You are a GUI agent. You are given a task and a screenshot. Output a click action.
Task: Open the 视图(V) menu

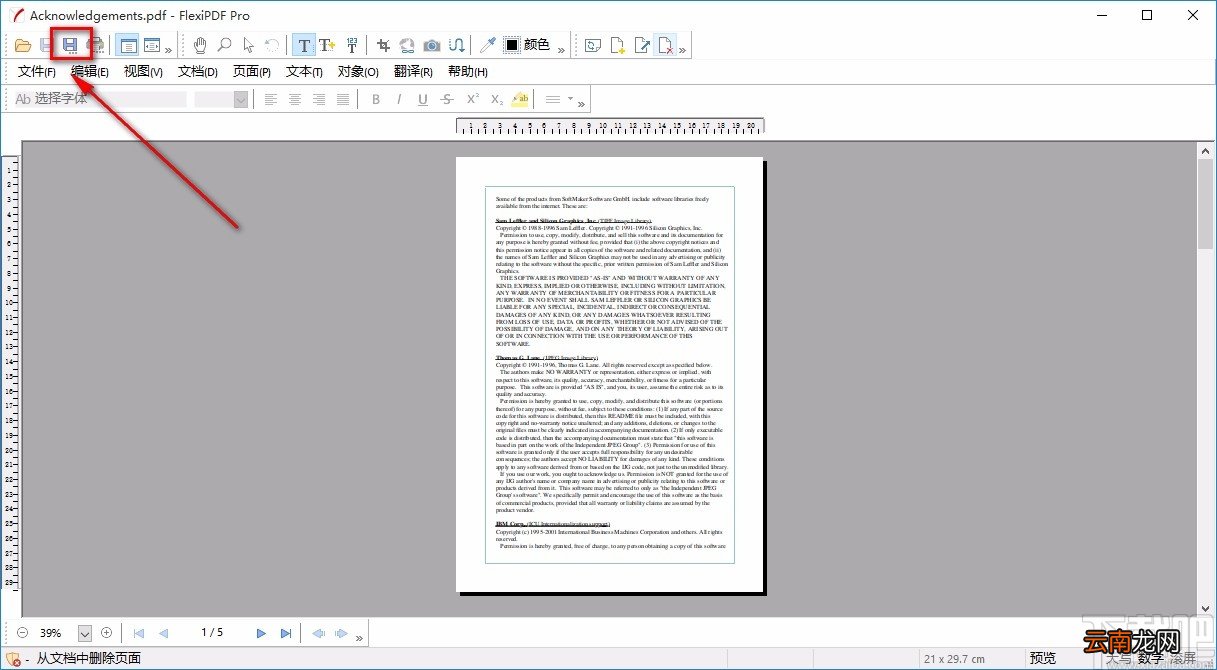tap(143, 71)
